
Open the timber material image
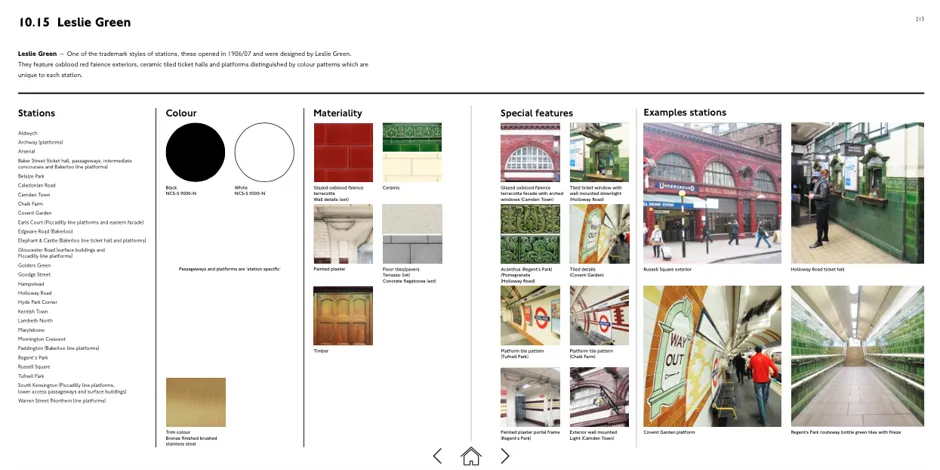(x=342, y=316)
